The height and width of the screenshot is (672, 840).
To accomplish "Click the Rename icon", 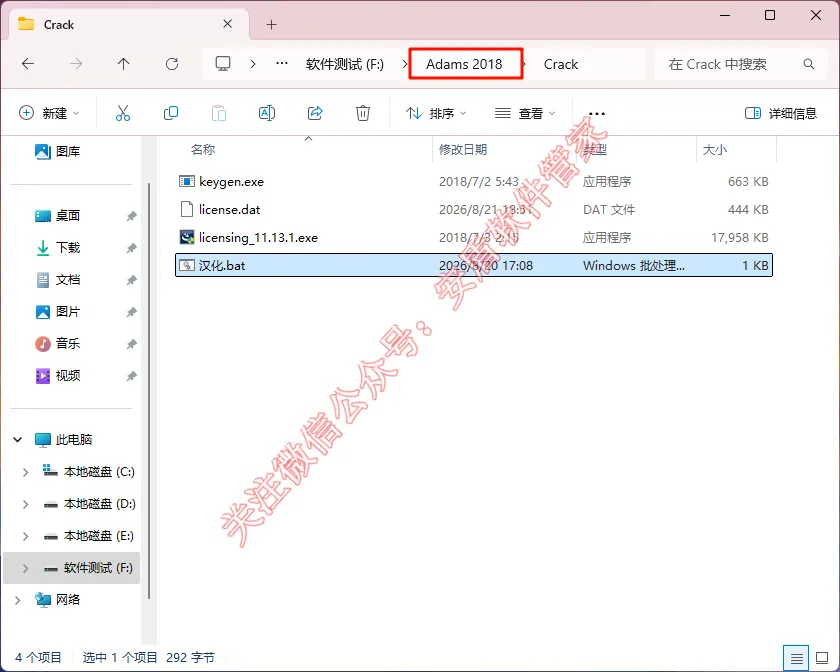I will pyautogui.click(x=267, y=113).
